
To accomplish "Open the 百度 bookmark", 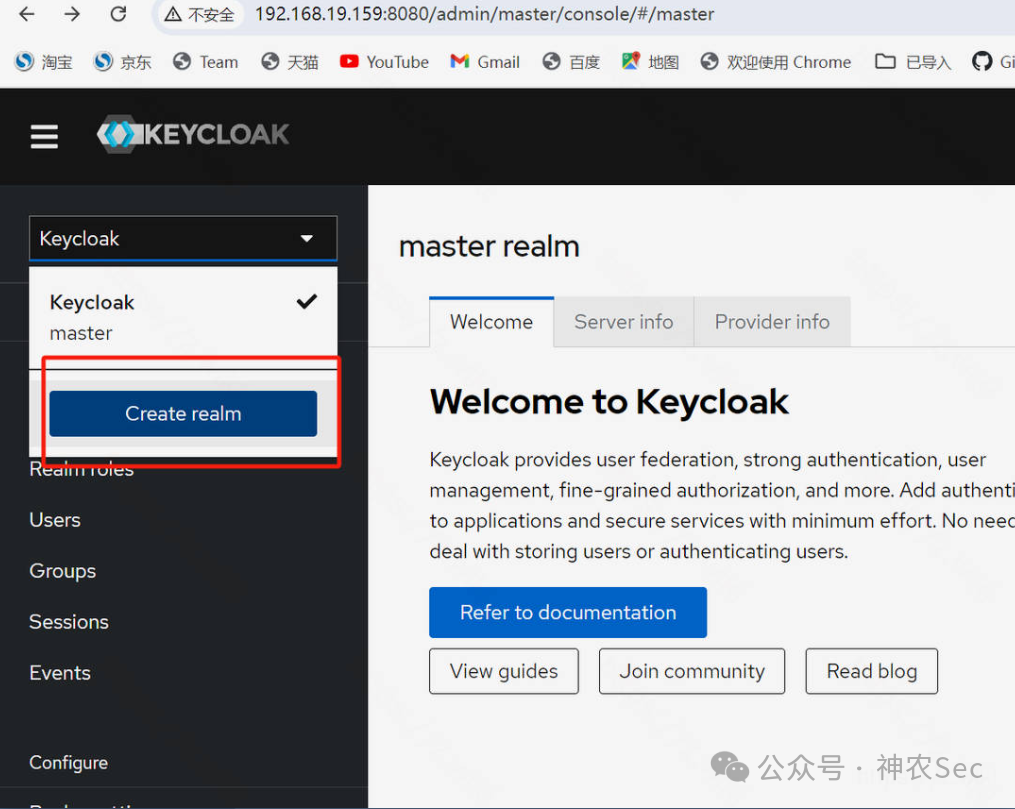I will [x=571, y=62].
